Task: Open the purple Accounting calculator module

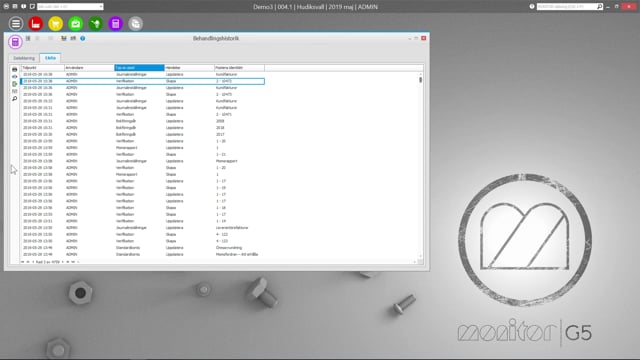Action: tap(116, 24)
